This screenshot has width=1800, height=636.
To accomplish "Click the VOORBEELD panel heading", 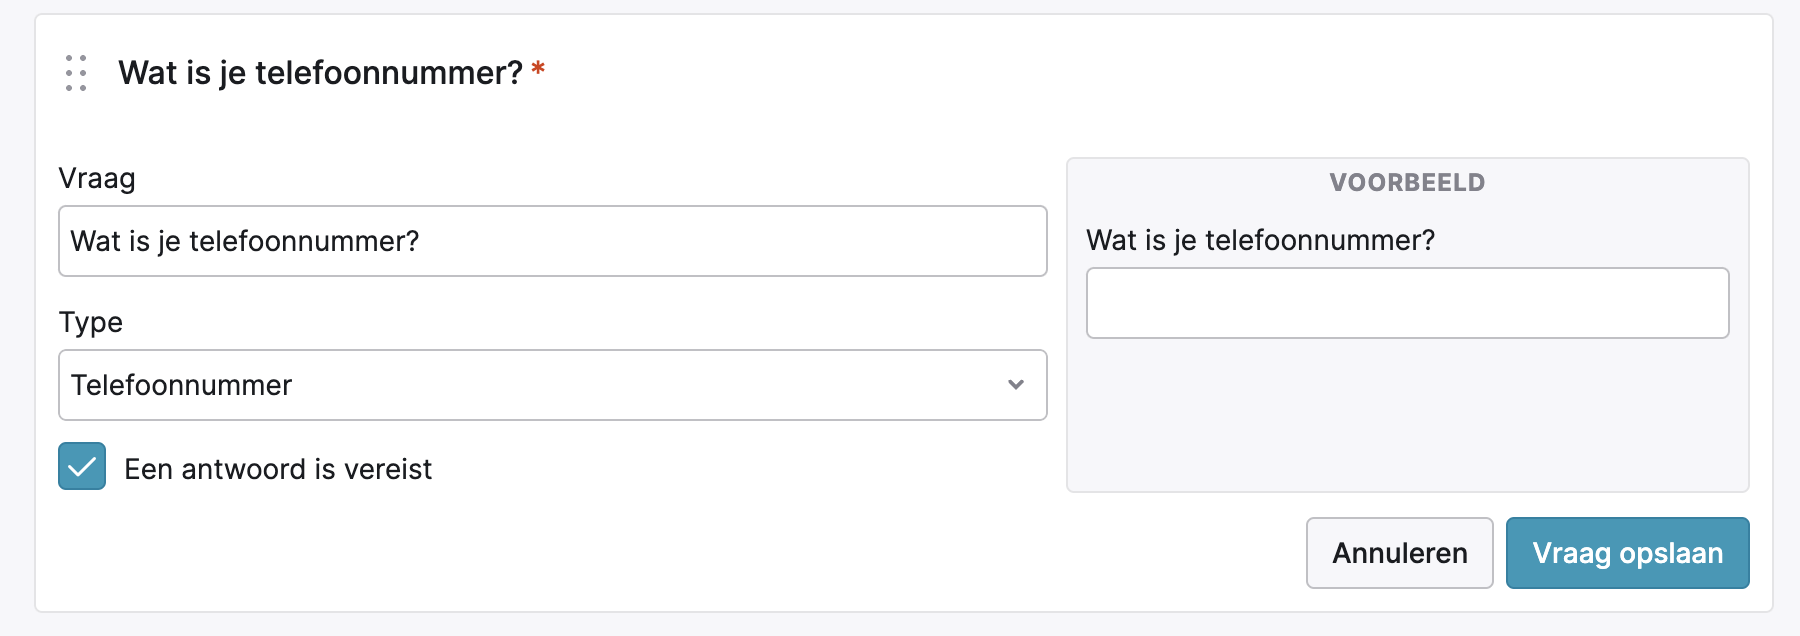I will [x=1407, y=182].
